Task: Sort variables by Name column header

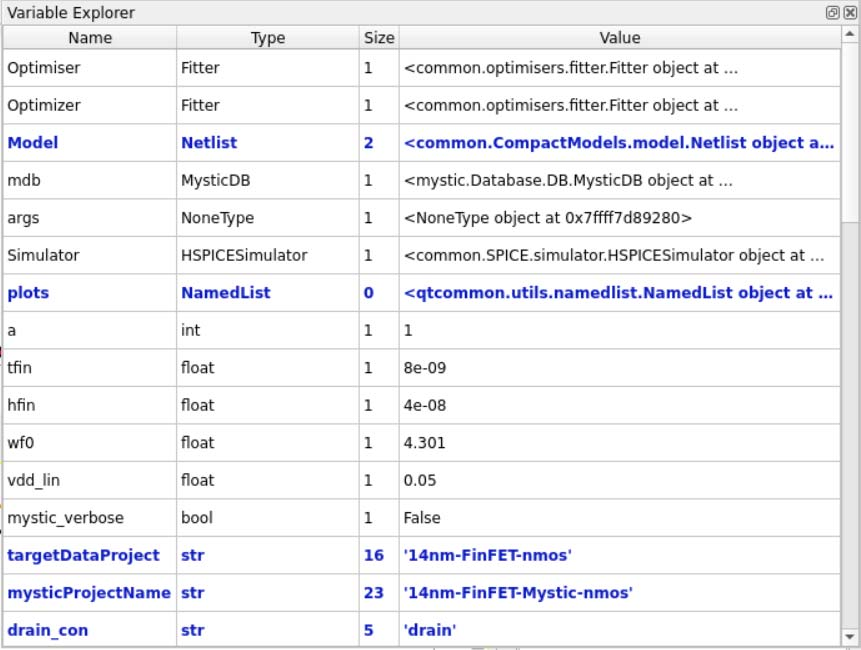Action: click(90, 38)
